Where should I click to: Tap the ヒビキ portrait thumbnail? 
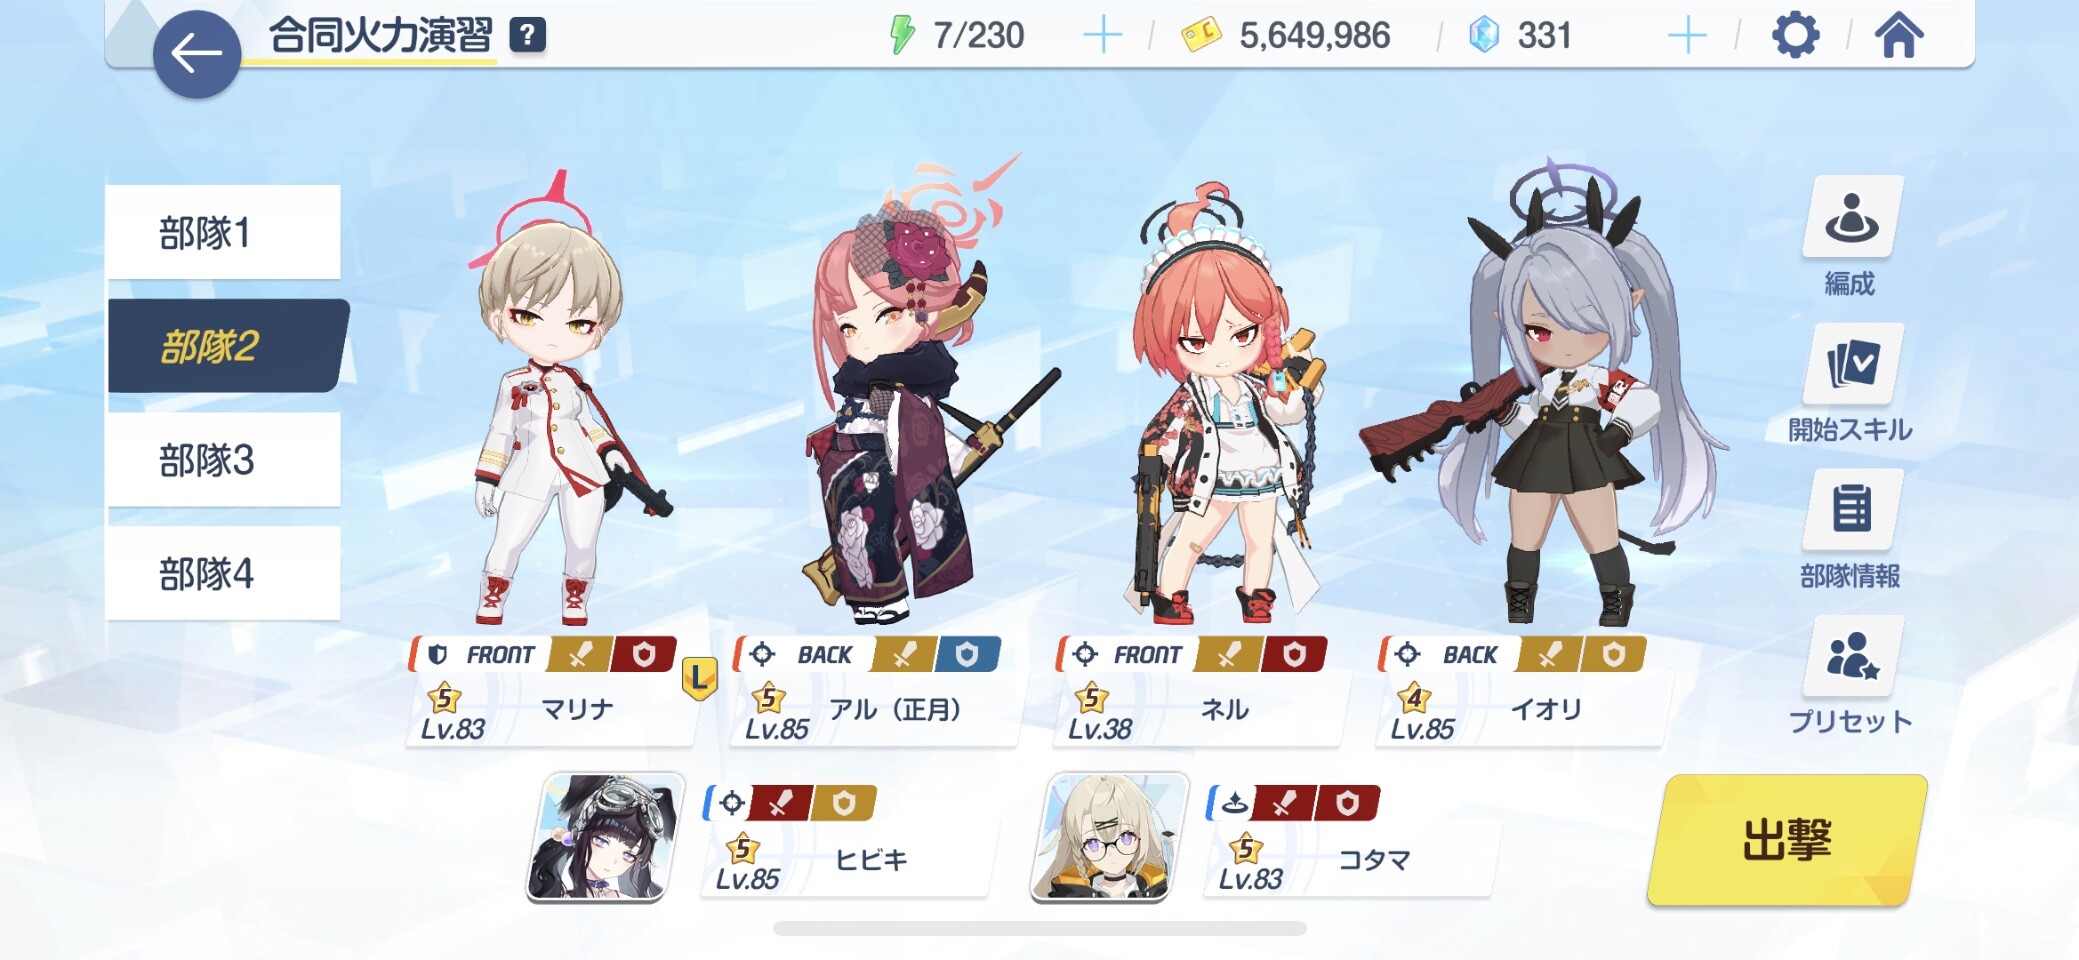[606, 838]
